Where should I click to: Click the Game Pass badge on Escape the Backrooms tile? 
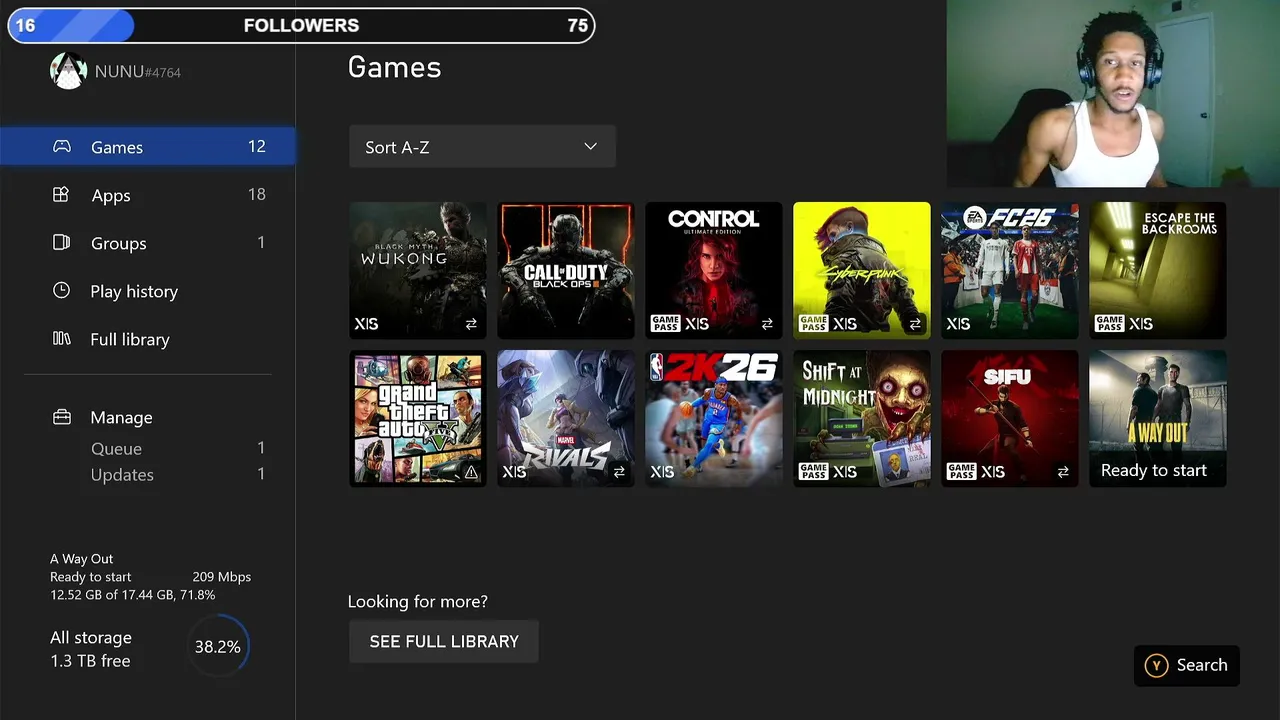click(x=1109, y=324)
